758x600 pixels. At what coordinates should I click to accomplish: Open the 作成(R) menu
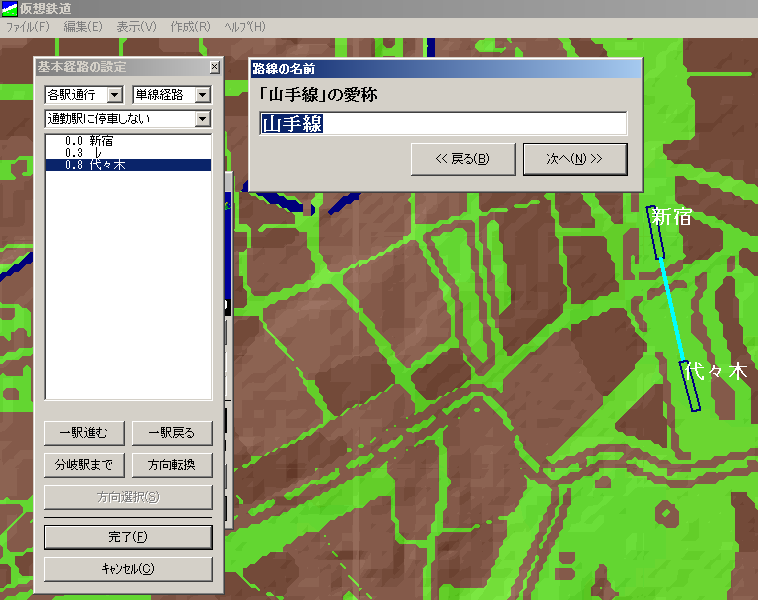click(x=190, y=27)
